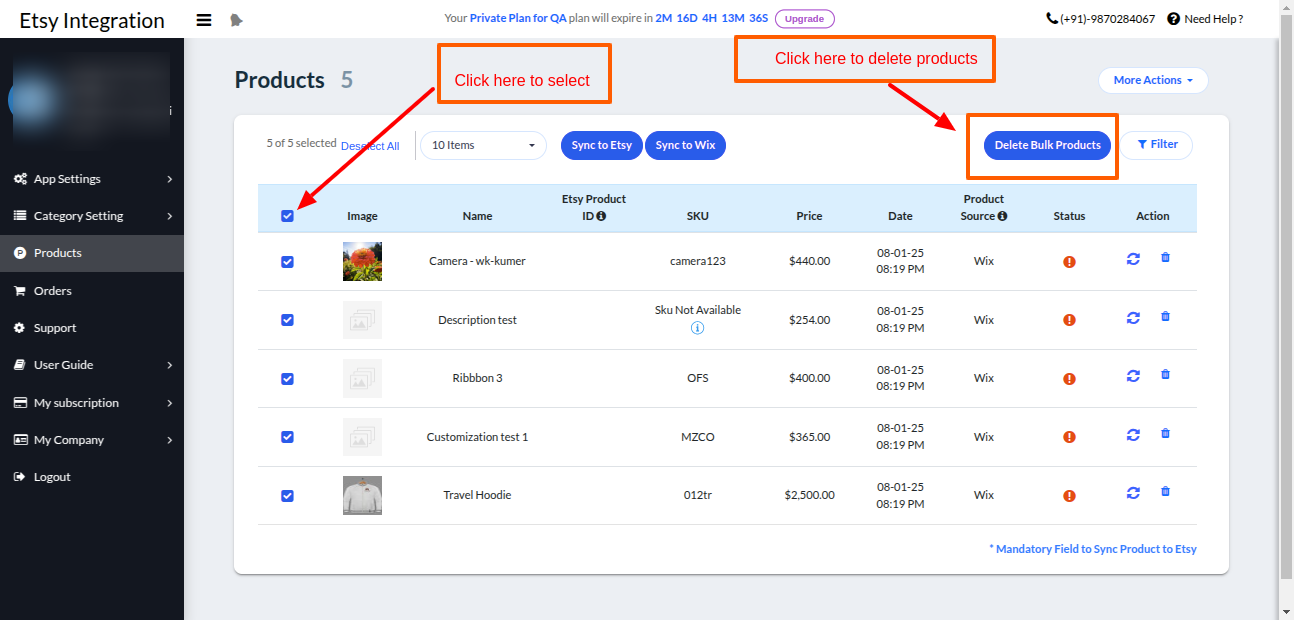This screenshot has width=1294, height=620.
Task: Click Etsy Product ID info icon
Action: tap(601, 216)
